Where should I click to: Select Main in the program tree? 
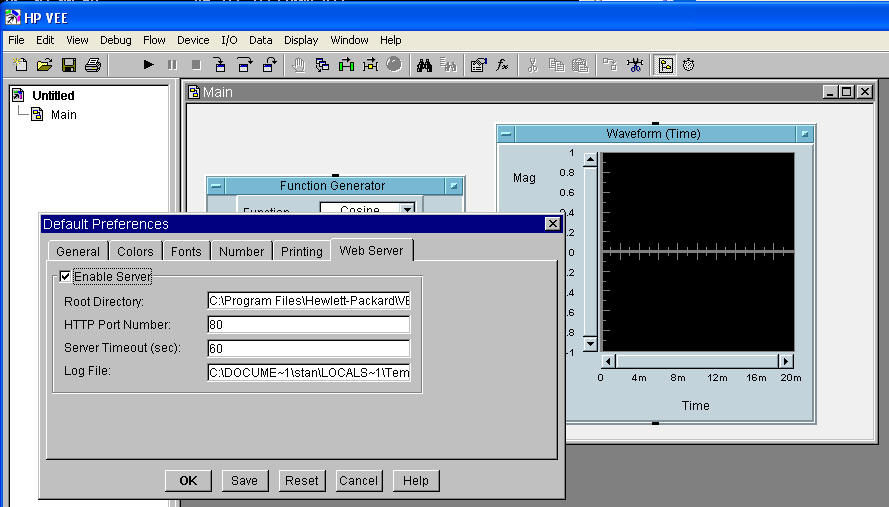[x=63, y=115]
